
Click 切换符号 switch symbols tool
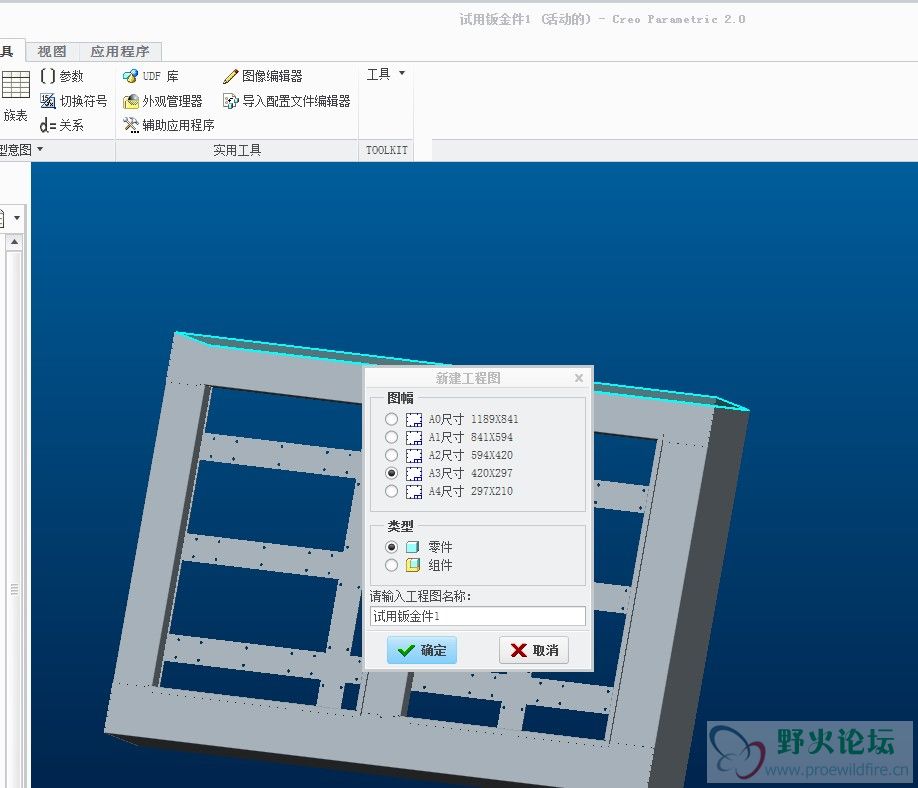pos(74,101)
